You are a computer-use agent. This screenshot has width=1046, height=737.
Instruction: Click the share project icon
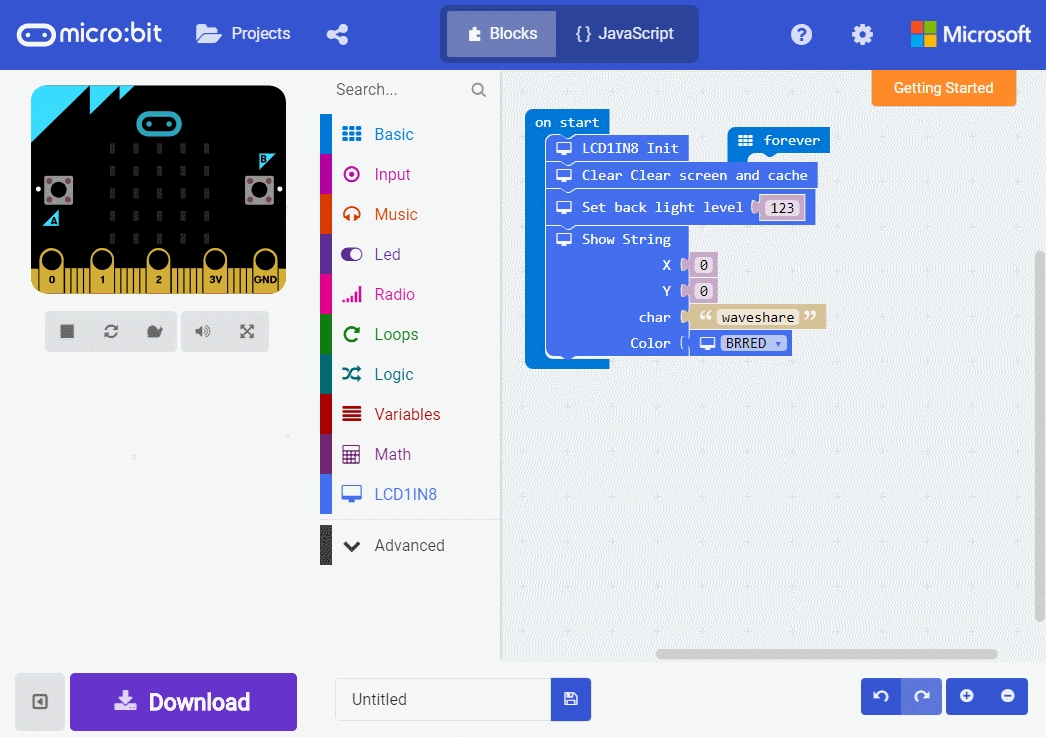(x=338, y=34)
